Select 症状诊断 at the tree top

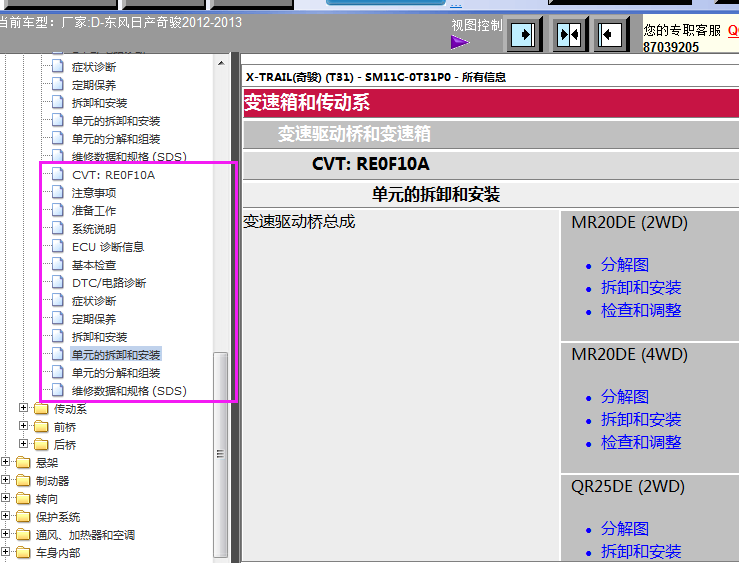pyautogui.click(x=94, y=67)
